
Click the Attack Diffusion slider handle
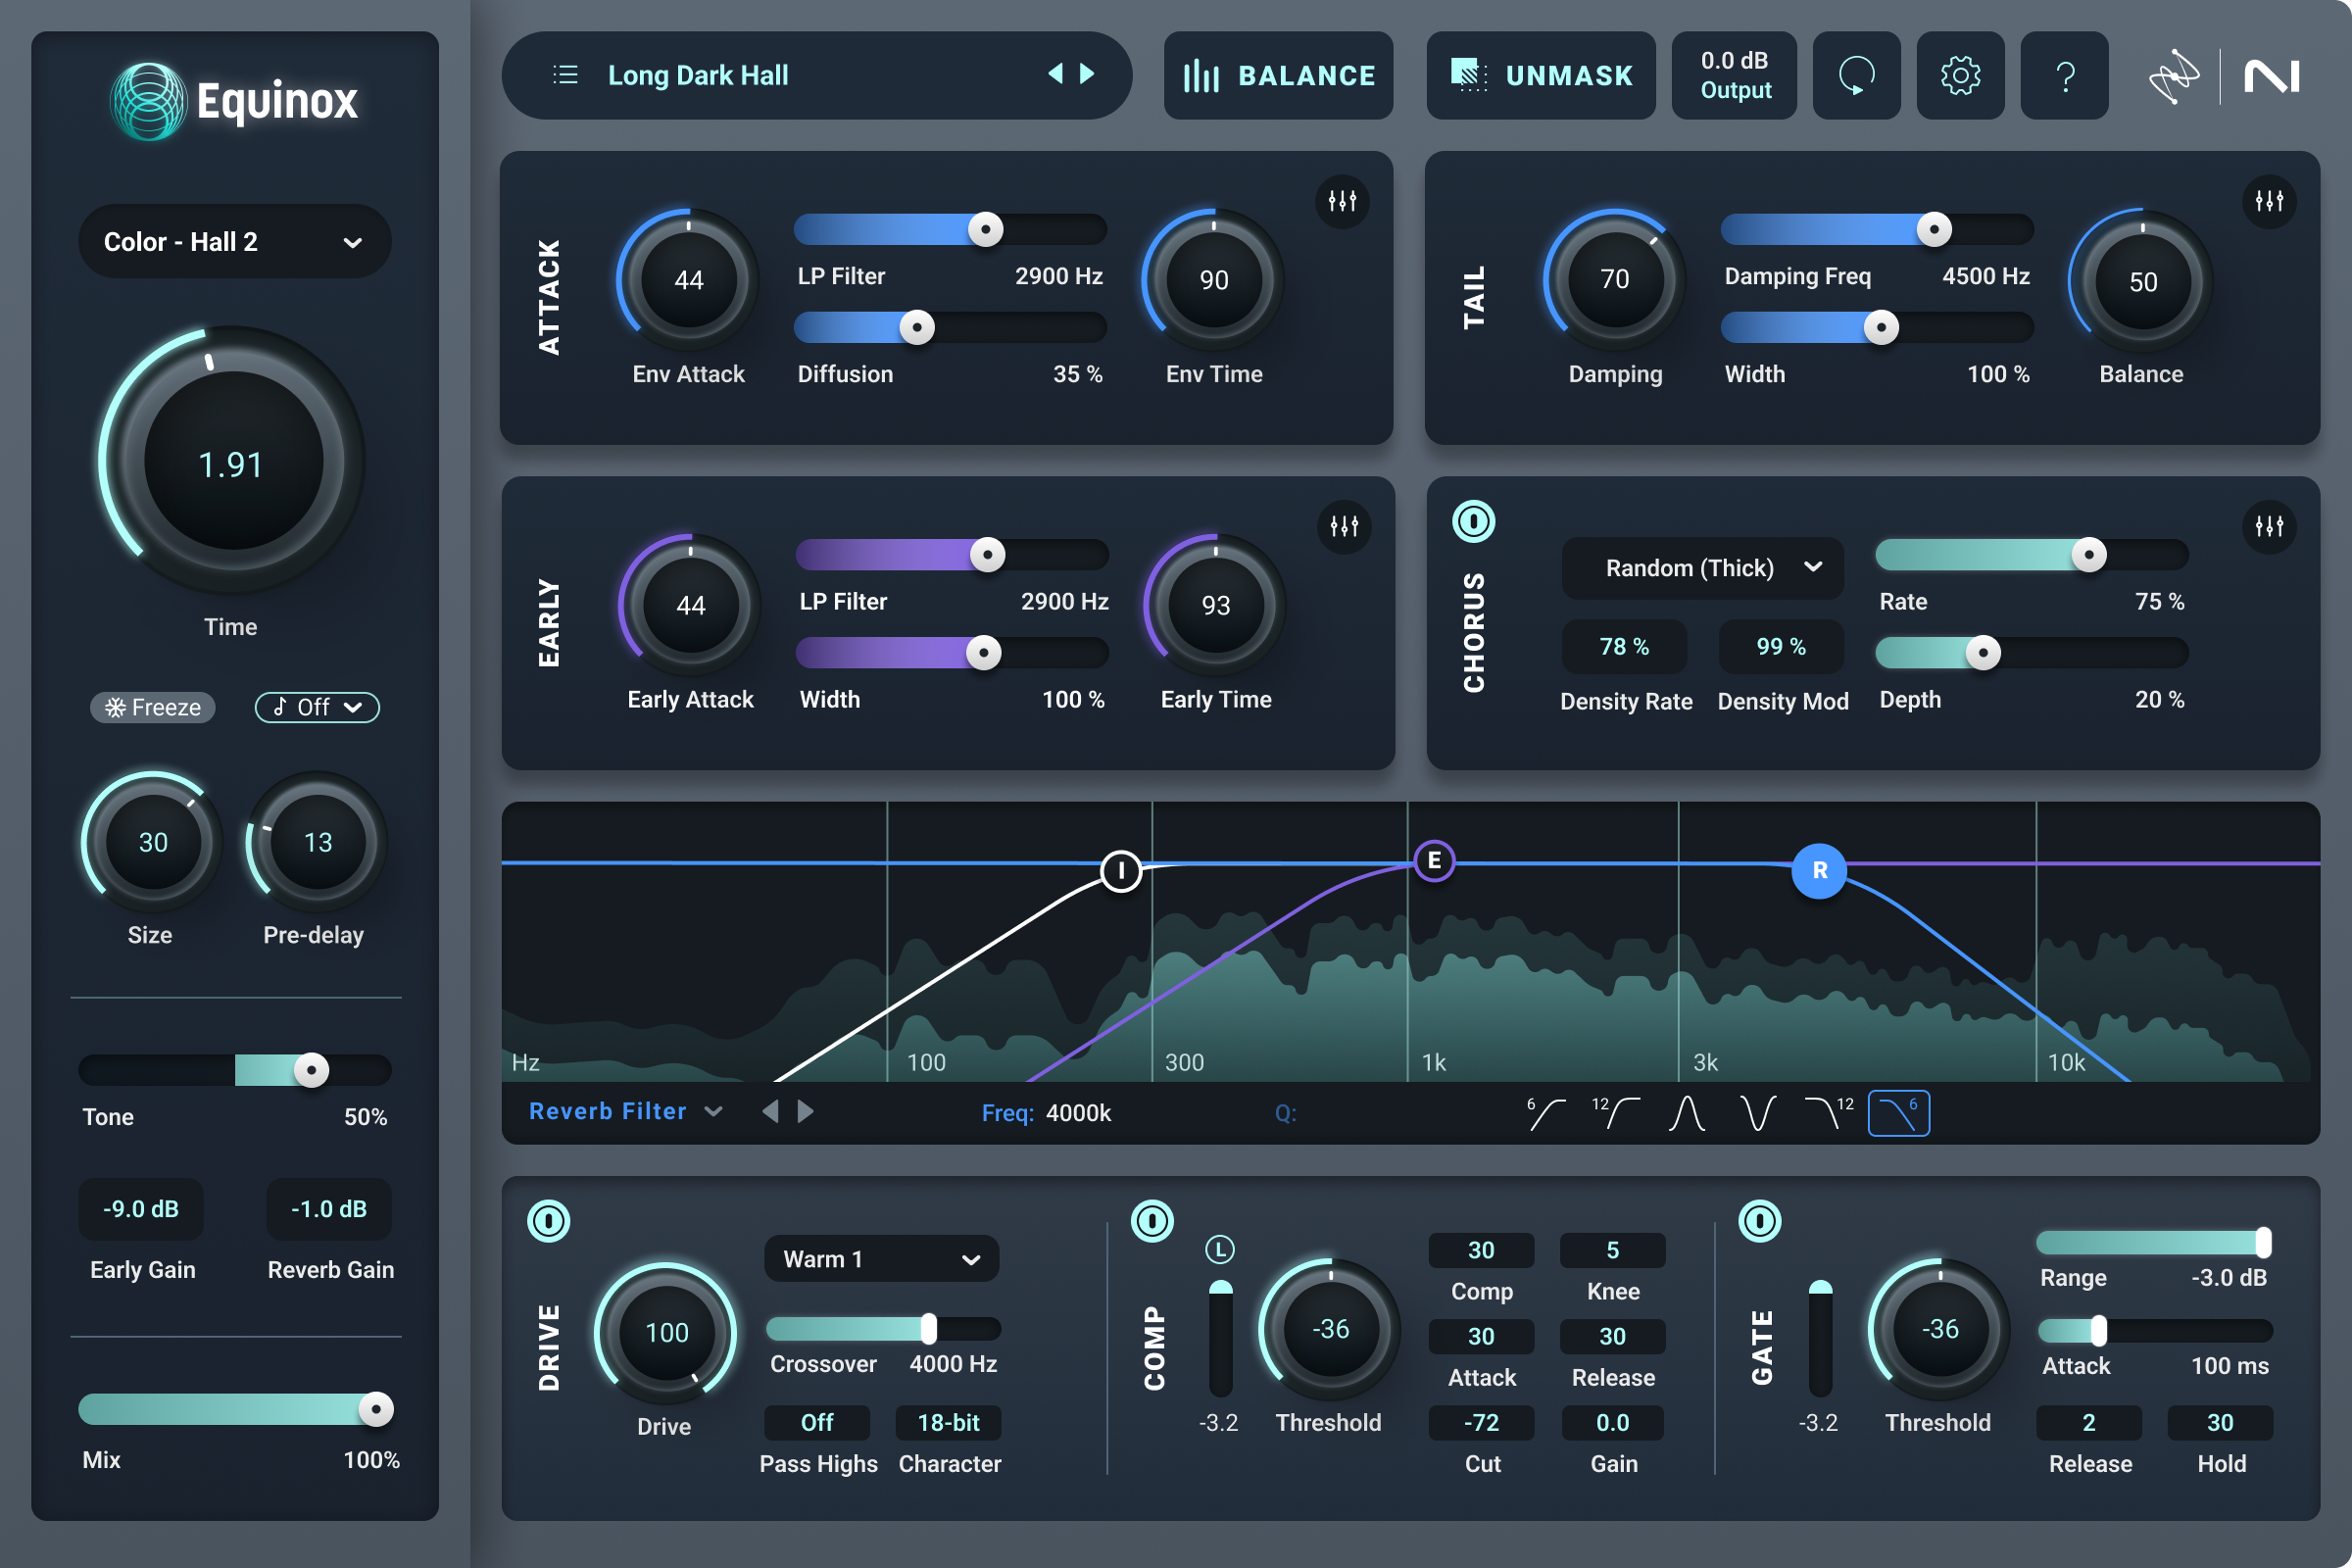point(917,327)
